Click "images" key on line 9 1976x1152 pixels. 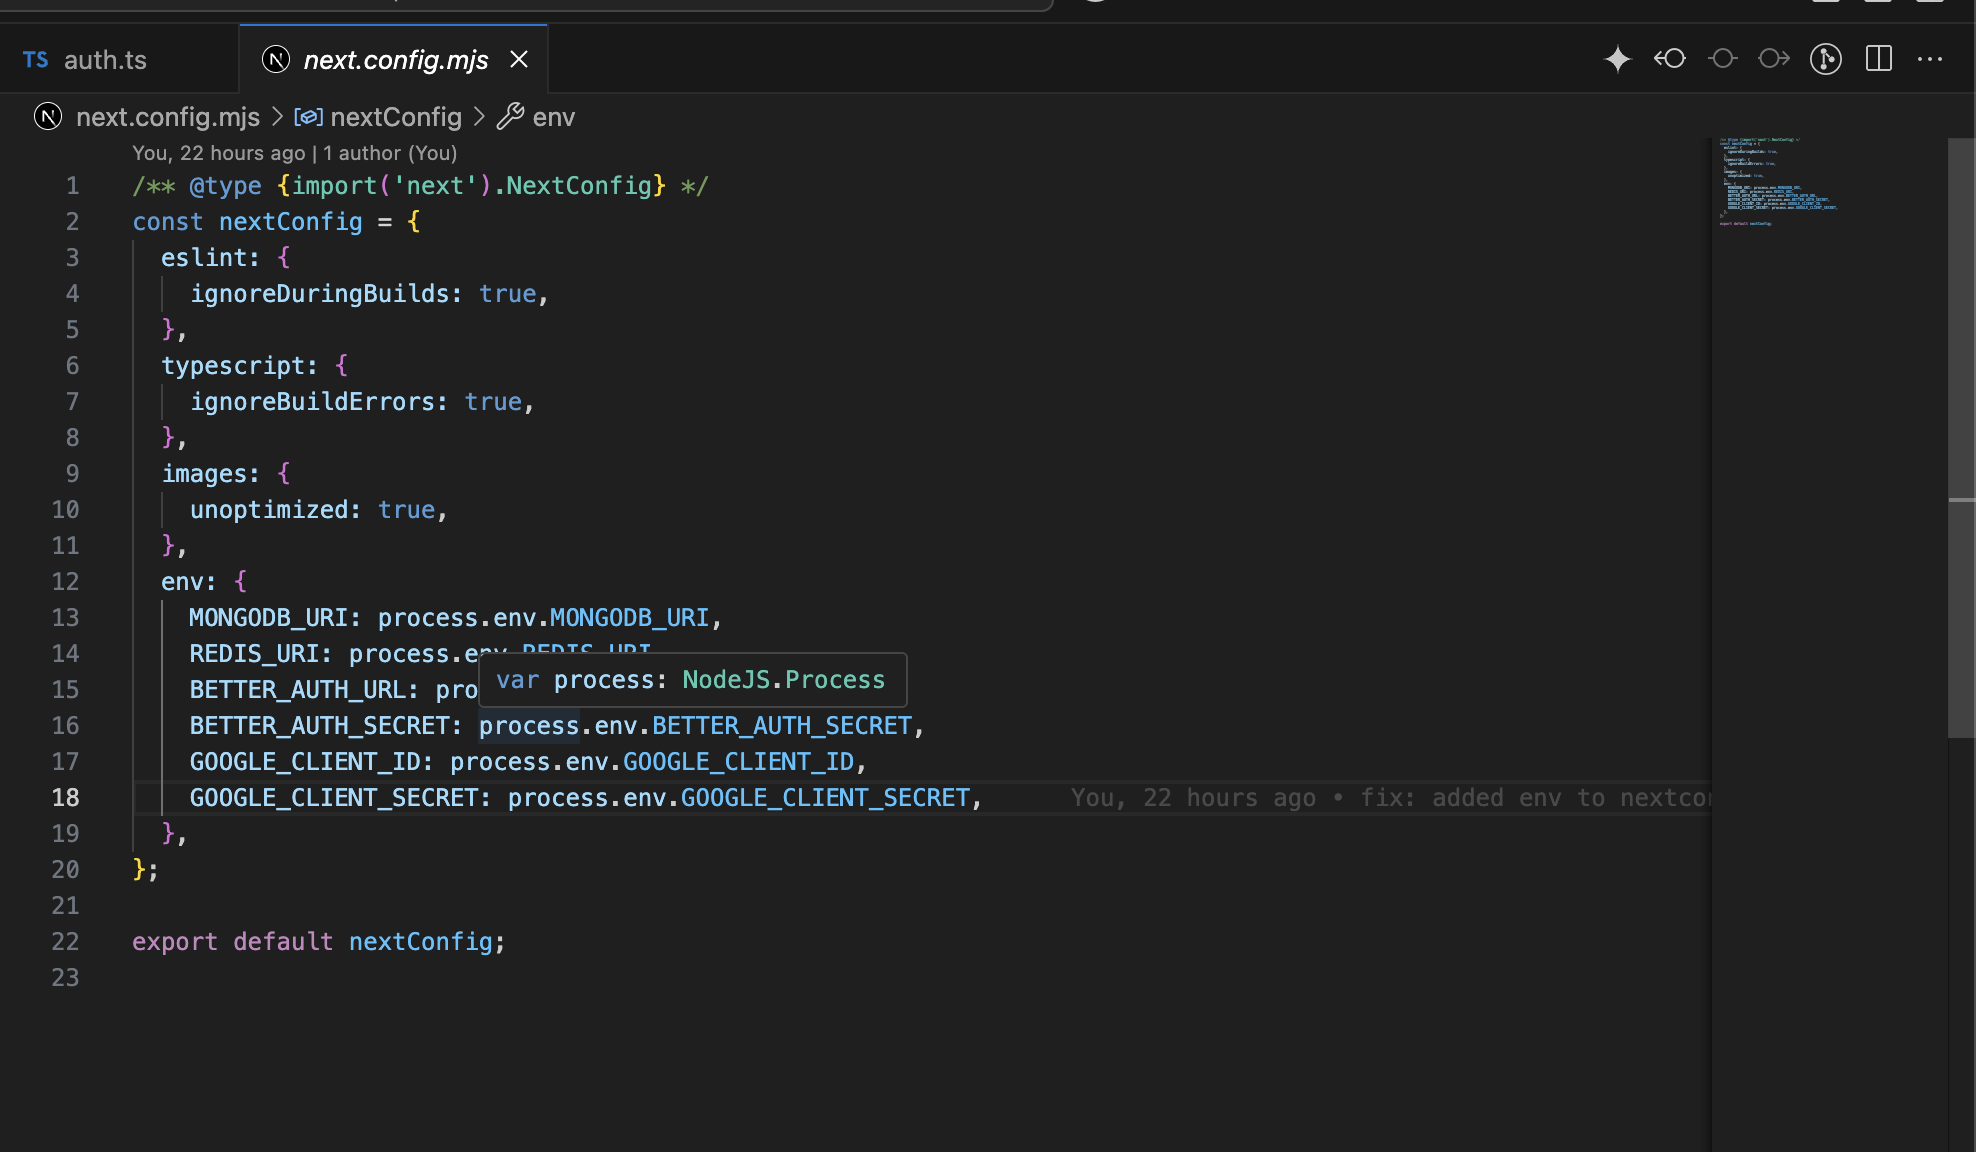pos(203,474)
